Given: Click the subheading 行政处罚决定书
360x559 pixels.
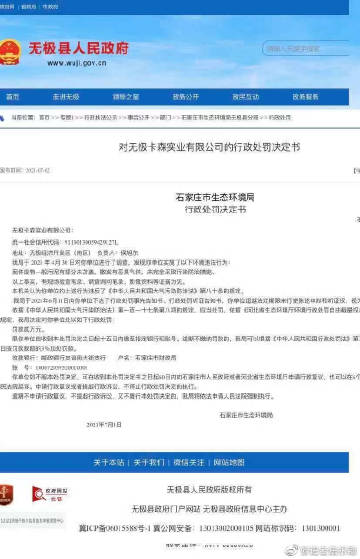Looking at the screenshot, I should click(x=215, y=209).
